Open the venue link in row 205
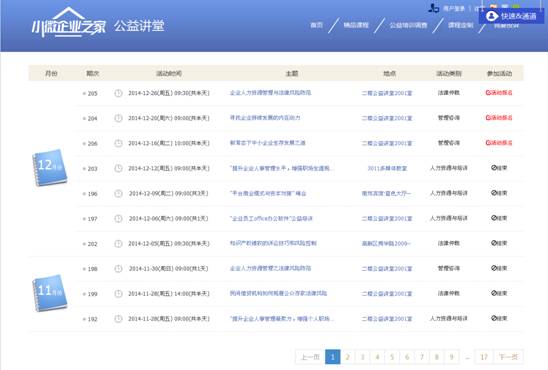Screen dimensions: 548x370 387,93
